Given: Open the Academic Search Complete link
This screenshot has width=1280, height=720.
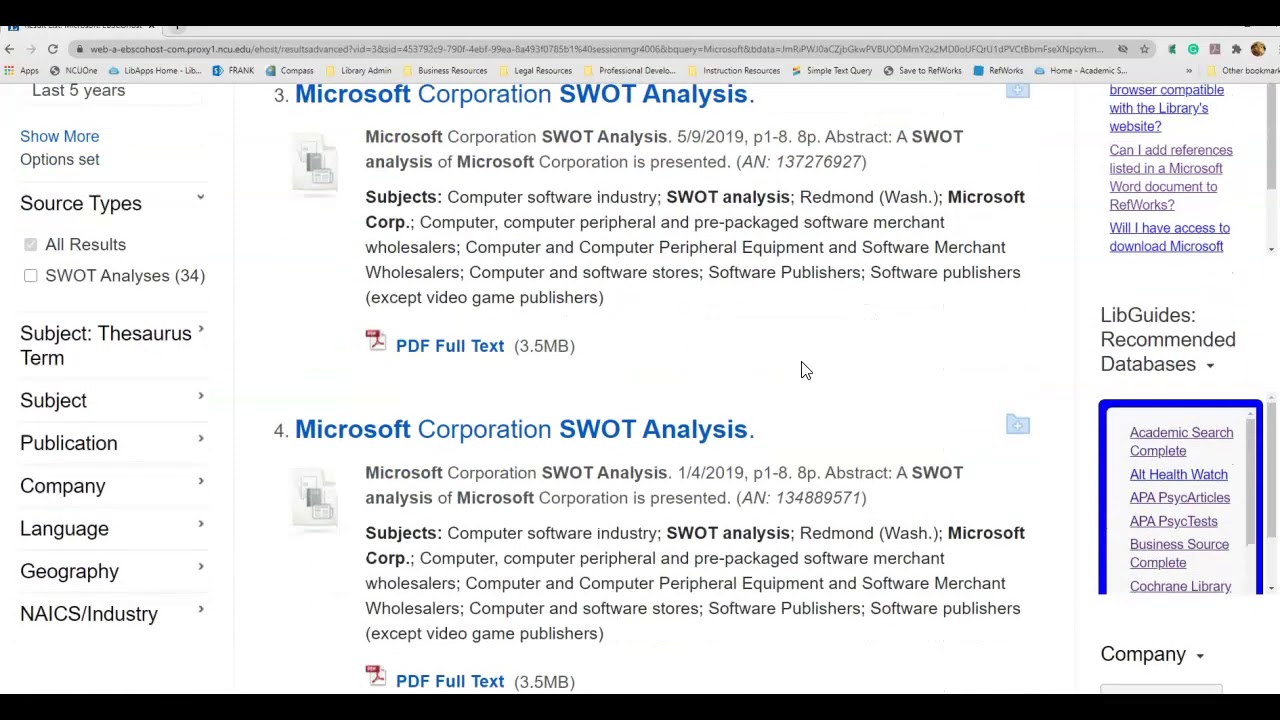Looking at the screenshot, I should [x=1181, y=442].
